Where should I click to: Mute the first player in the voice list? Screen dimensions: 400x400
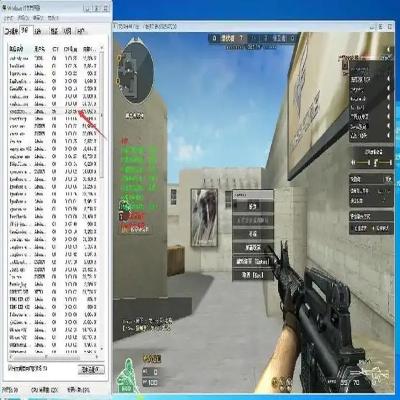tap(388, 79)
